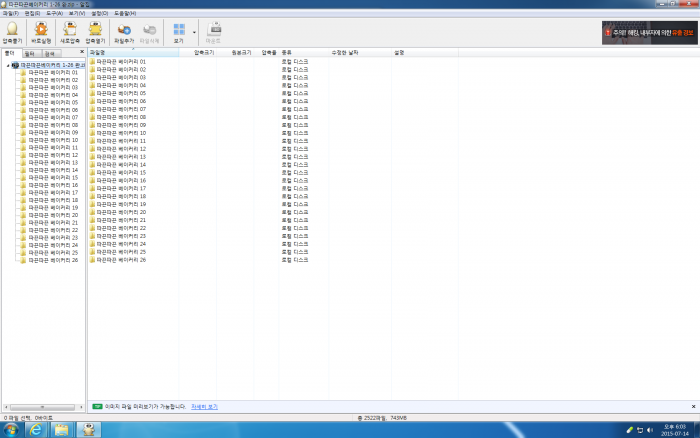Switch to the 필터 tab in side panel
Viewport: 700px width, 438px height.
(29, 52)
